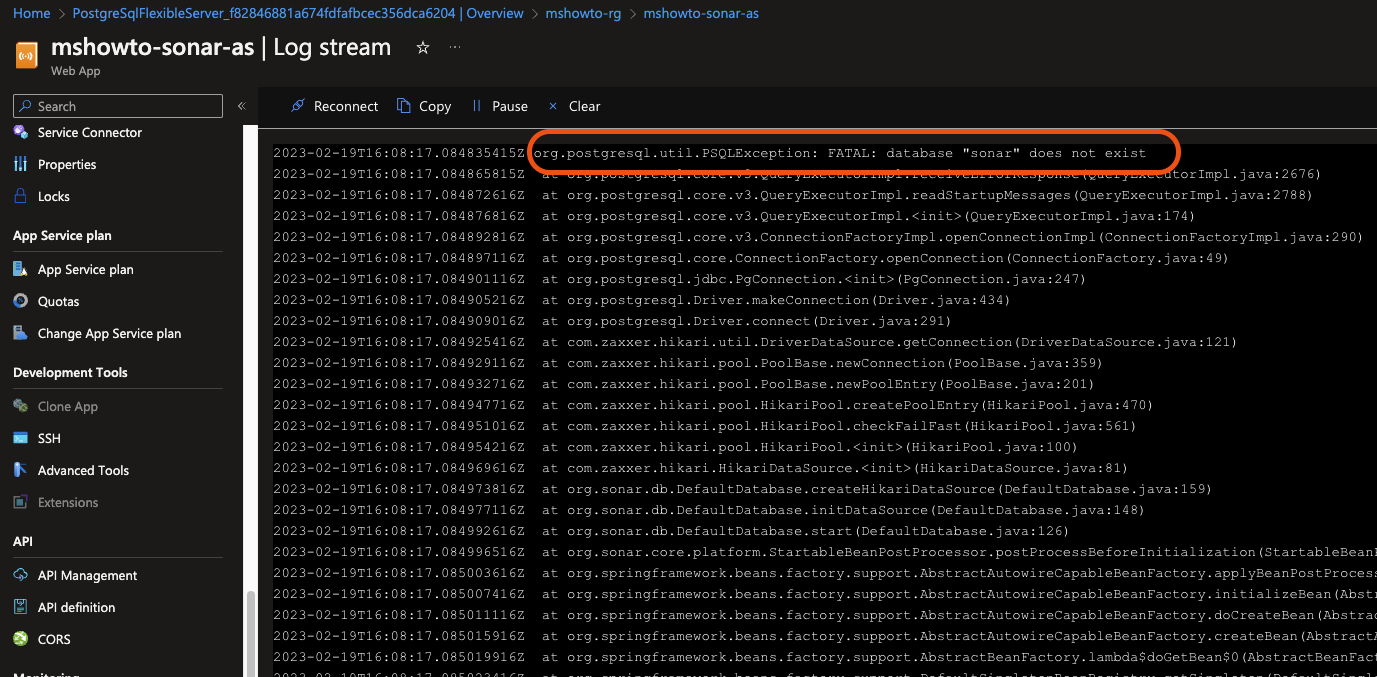
Task: Click the CORS icon
Action: pos(20,639)
